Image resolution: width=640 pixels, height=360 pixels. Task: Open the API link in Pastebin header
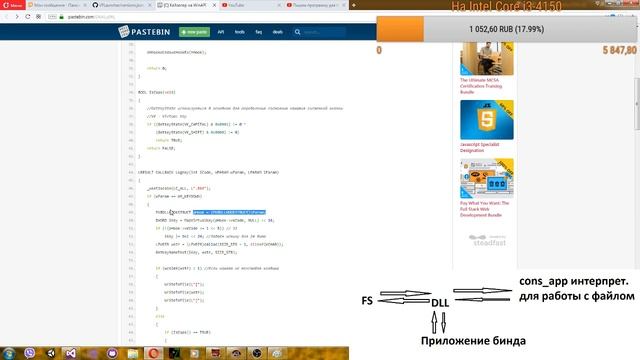[221, 32]
